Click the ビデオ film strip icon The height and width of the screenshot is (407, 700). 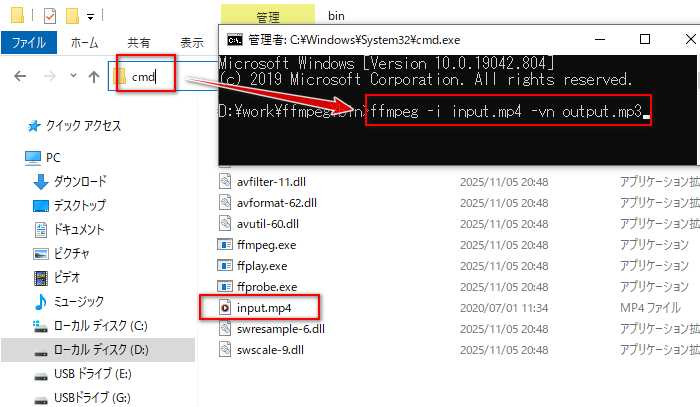41,278
